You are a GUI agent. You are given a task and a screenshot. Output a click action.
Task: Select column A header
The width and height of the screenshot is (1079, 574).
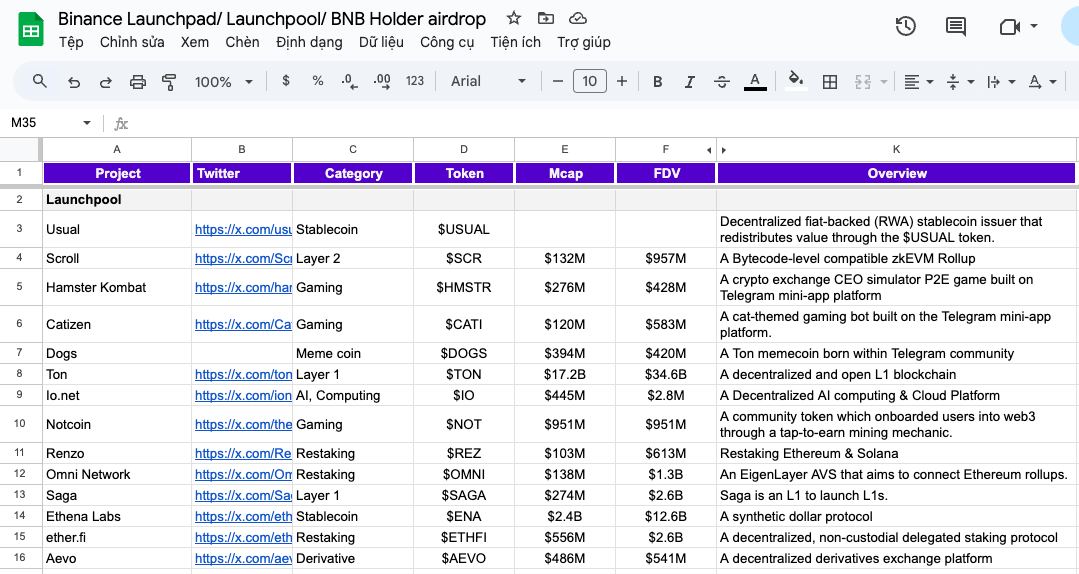(117, 149)
